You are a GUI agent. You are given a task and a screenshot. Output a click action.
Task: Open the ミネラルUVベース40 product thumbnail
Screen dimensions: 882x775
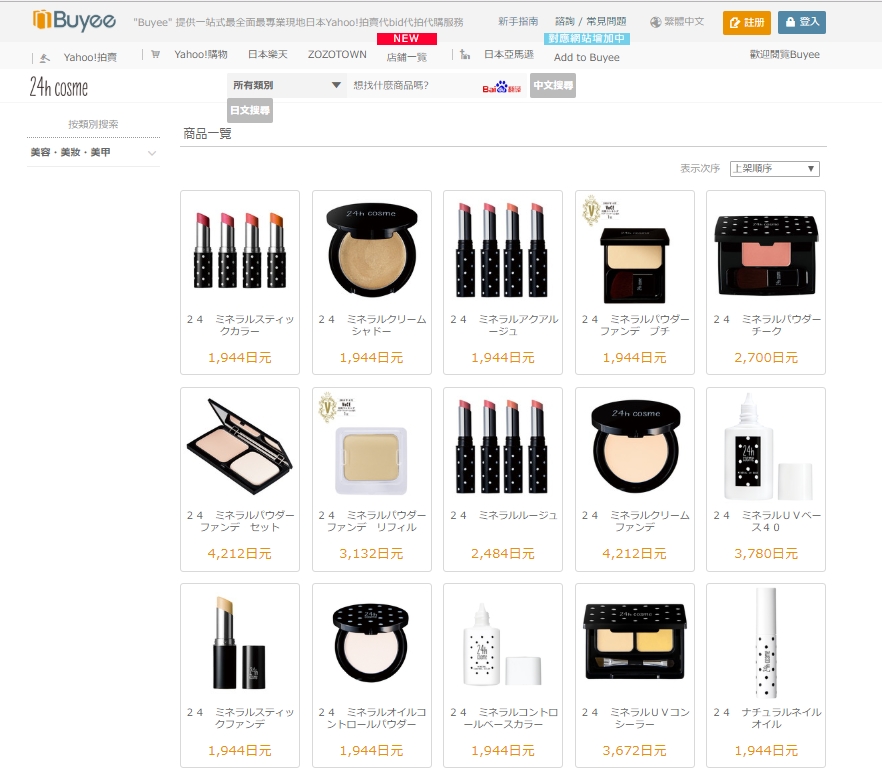[765, 448]
